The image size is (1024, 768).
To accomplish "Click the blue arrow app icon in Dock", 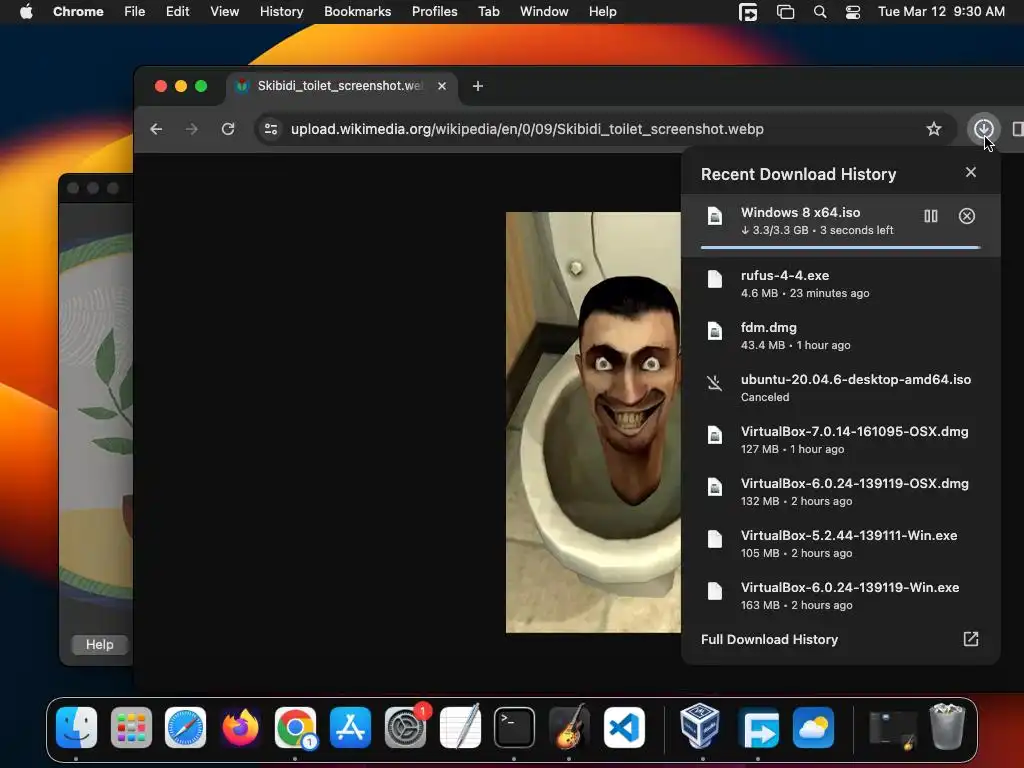I will click(758, 727).
